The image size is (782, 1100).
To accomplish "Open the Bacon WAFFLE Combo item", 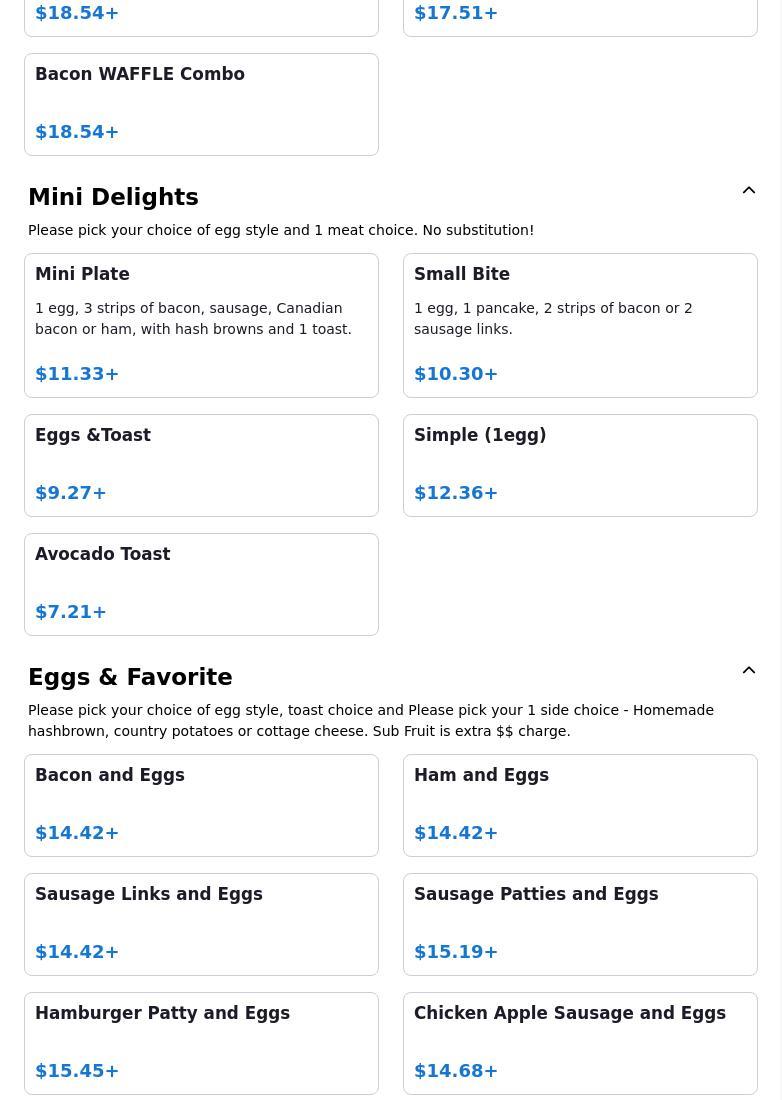I will click(201, 104).
